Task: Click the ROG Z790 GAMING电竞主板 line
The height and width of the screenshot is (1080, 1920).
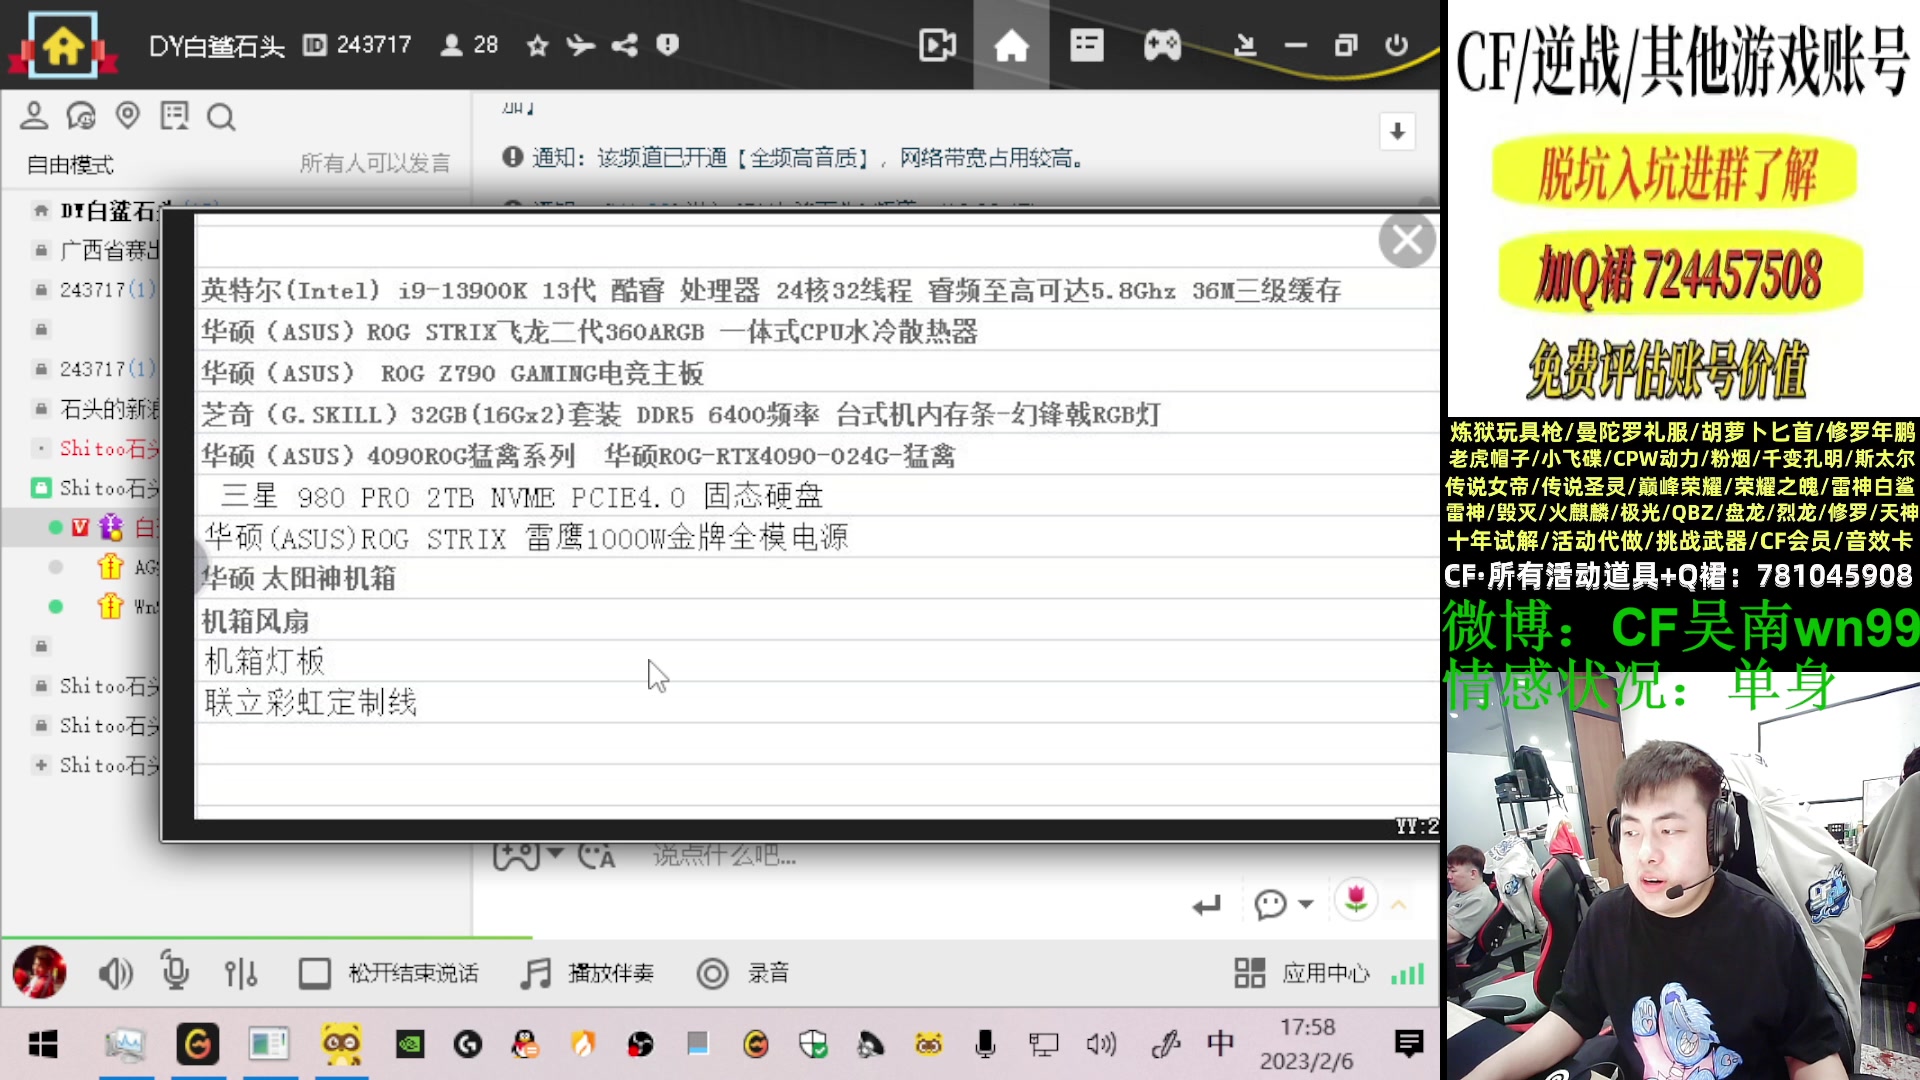Action: click(x=452, y=373)
